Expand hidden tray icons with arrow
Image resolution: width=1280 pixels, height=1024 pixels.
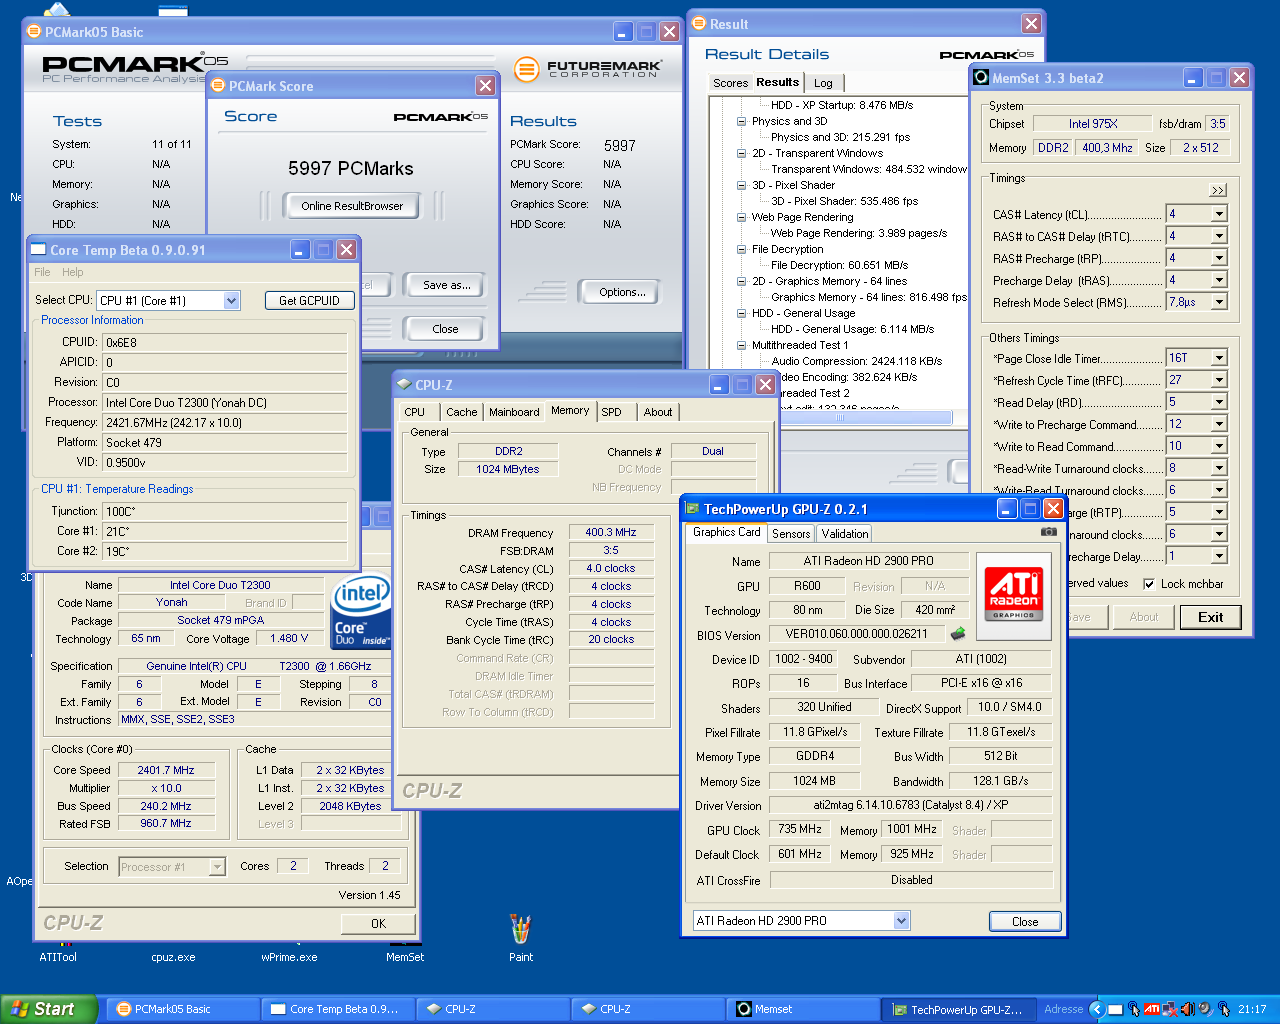click(x=1096, y=1009)
